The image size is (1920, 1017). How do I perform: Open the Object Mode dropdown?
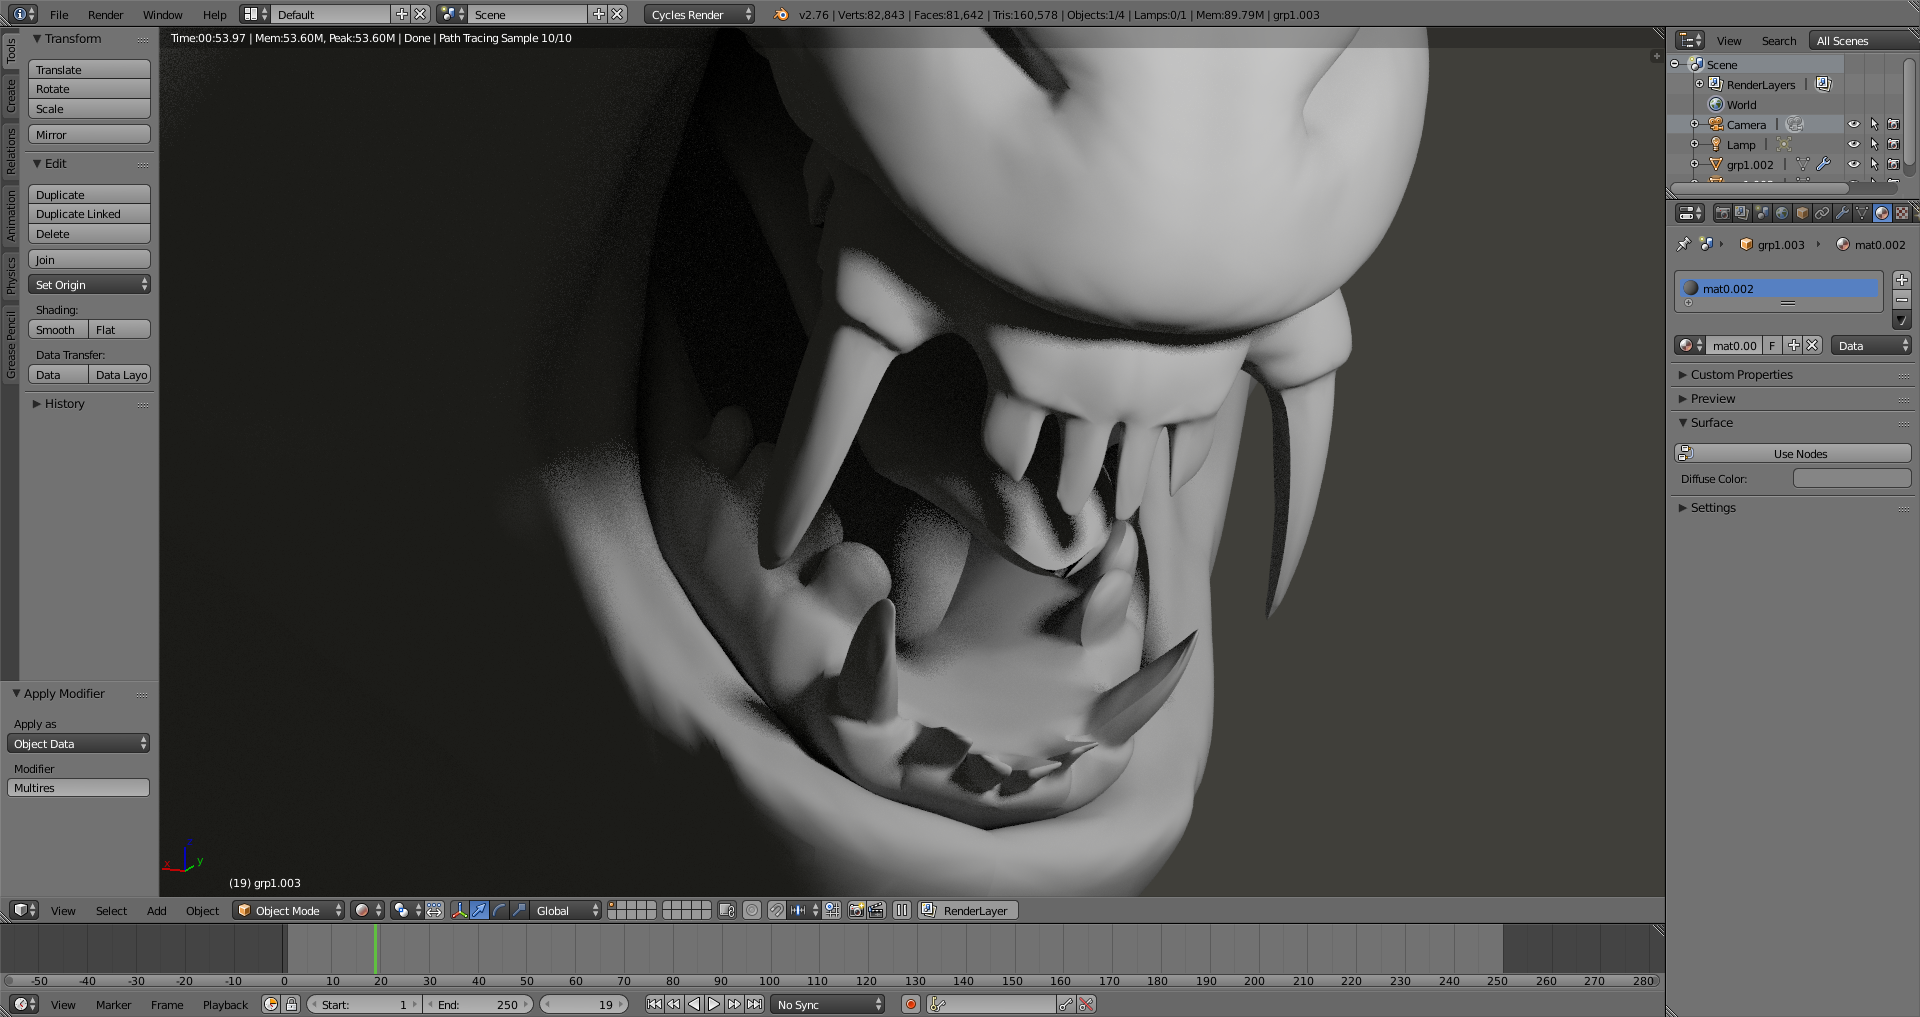coord(288,910)
